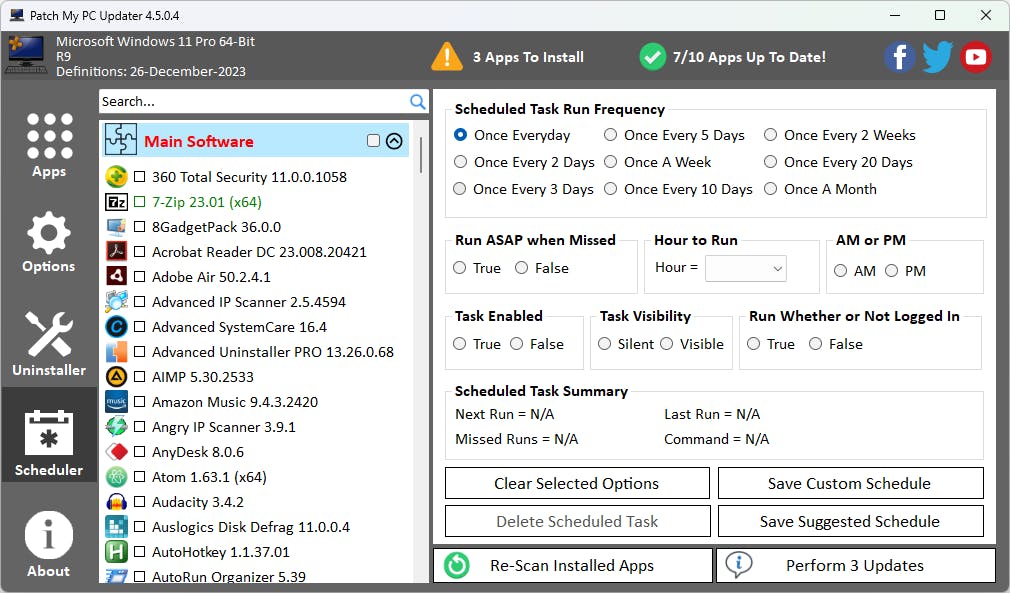Screen dimensions: 1010x593
Task: Select Task Visibility Visible option
Action: [x=667, y=344]
